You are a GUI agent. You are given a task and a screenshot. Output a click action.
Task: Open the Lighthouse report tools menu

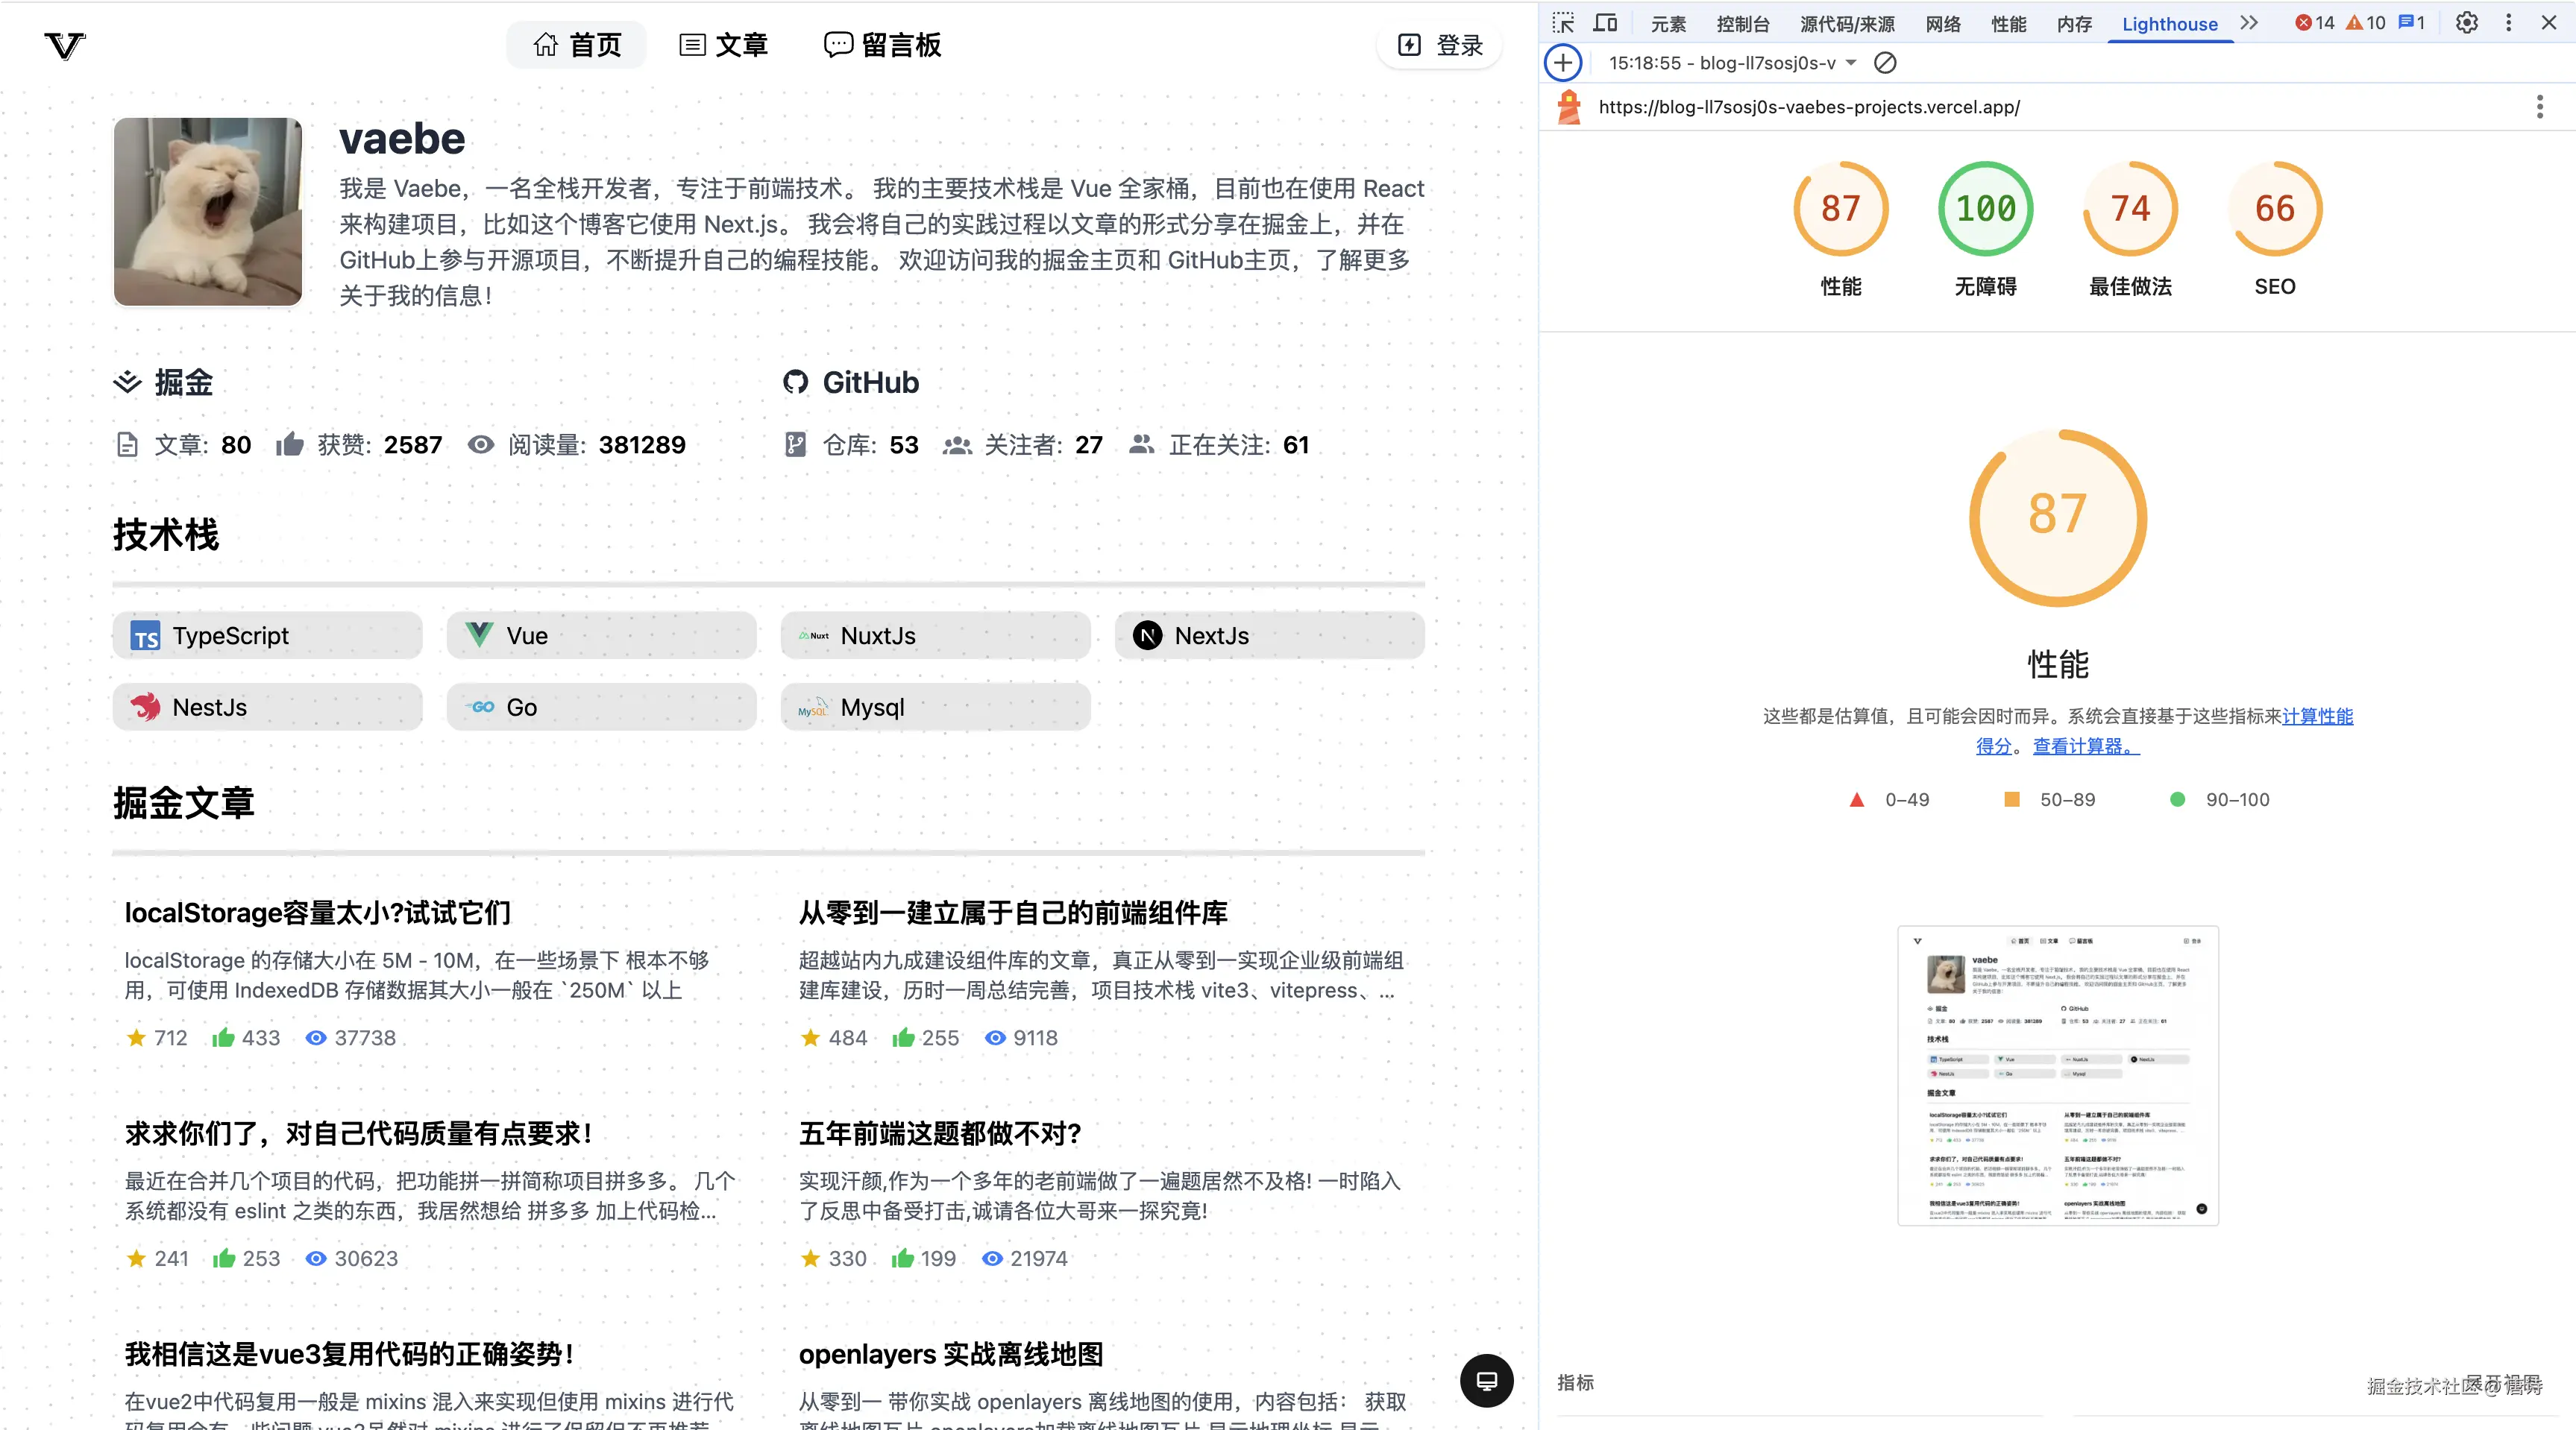[2540, 107]
